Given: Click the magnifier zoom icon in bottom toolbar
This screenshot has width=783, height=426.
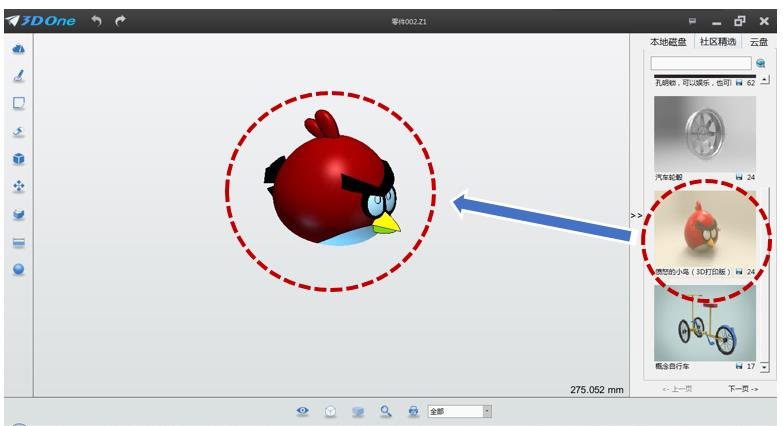Looking at the screenshot, I should (385, 410).
